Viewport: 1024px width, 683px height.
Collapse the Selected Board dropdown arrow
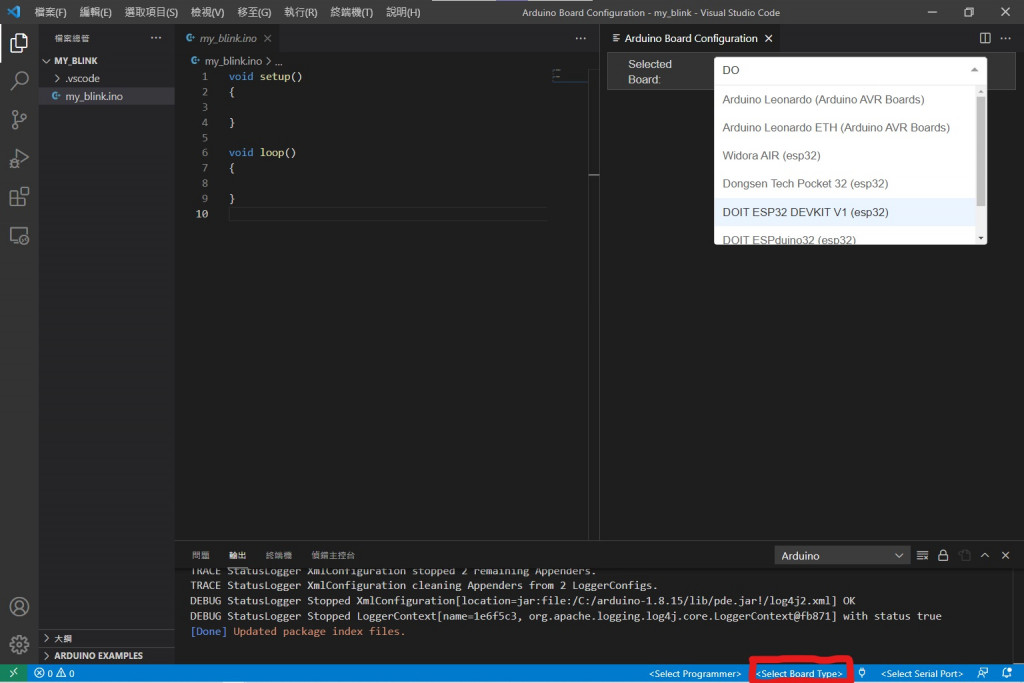click(x=974, y=70)
